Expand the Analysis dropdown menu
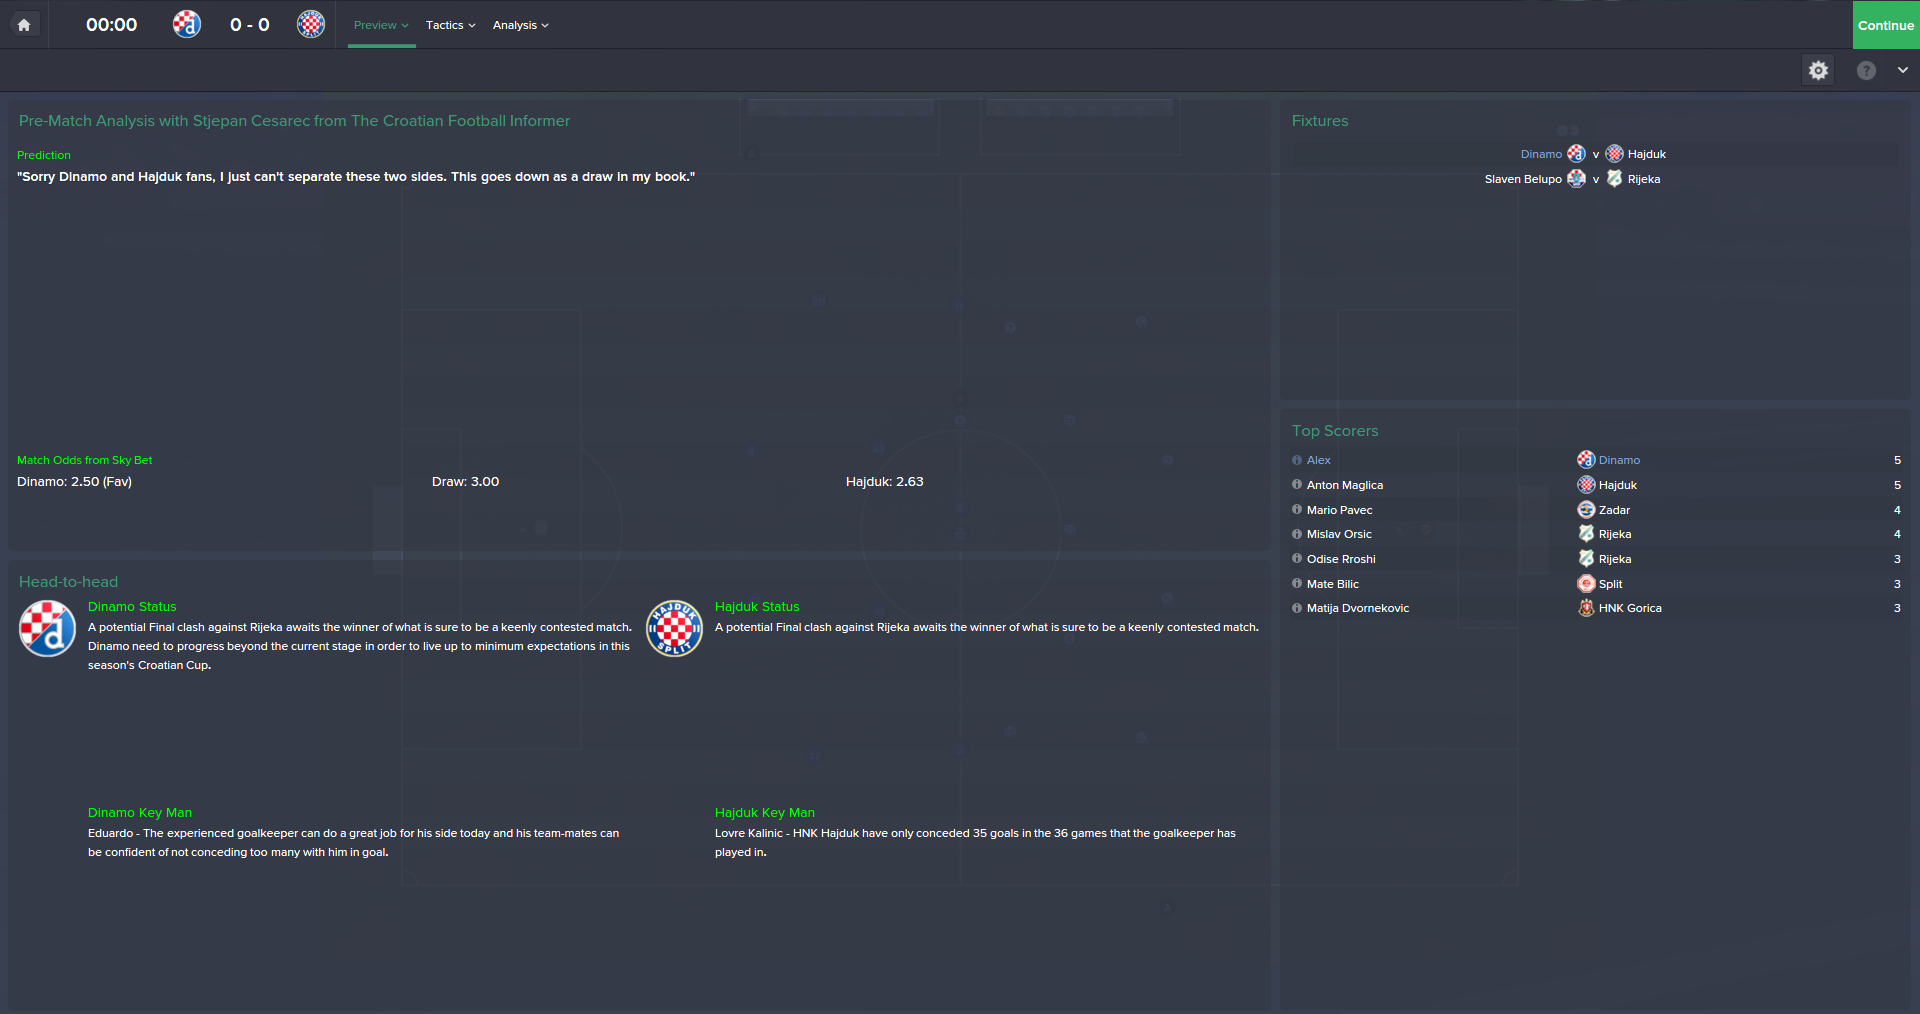Image resolution: width=1920 pixels, height=1014 pixels. pyautogui.click(x=521, y=25)
